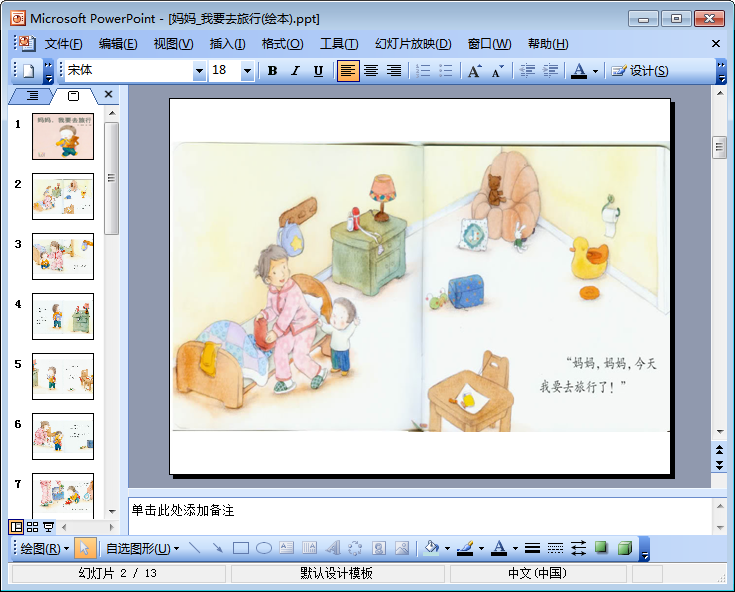Toggle italic text style

point(295,71)
